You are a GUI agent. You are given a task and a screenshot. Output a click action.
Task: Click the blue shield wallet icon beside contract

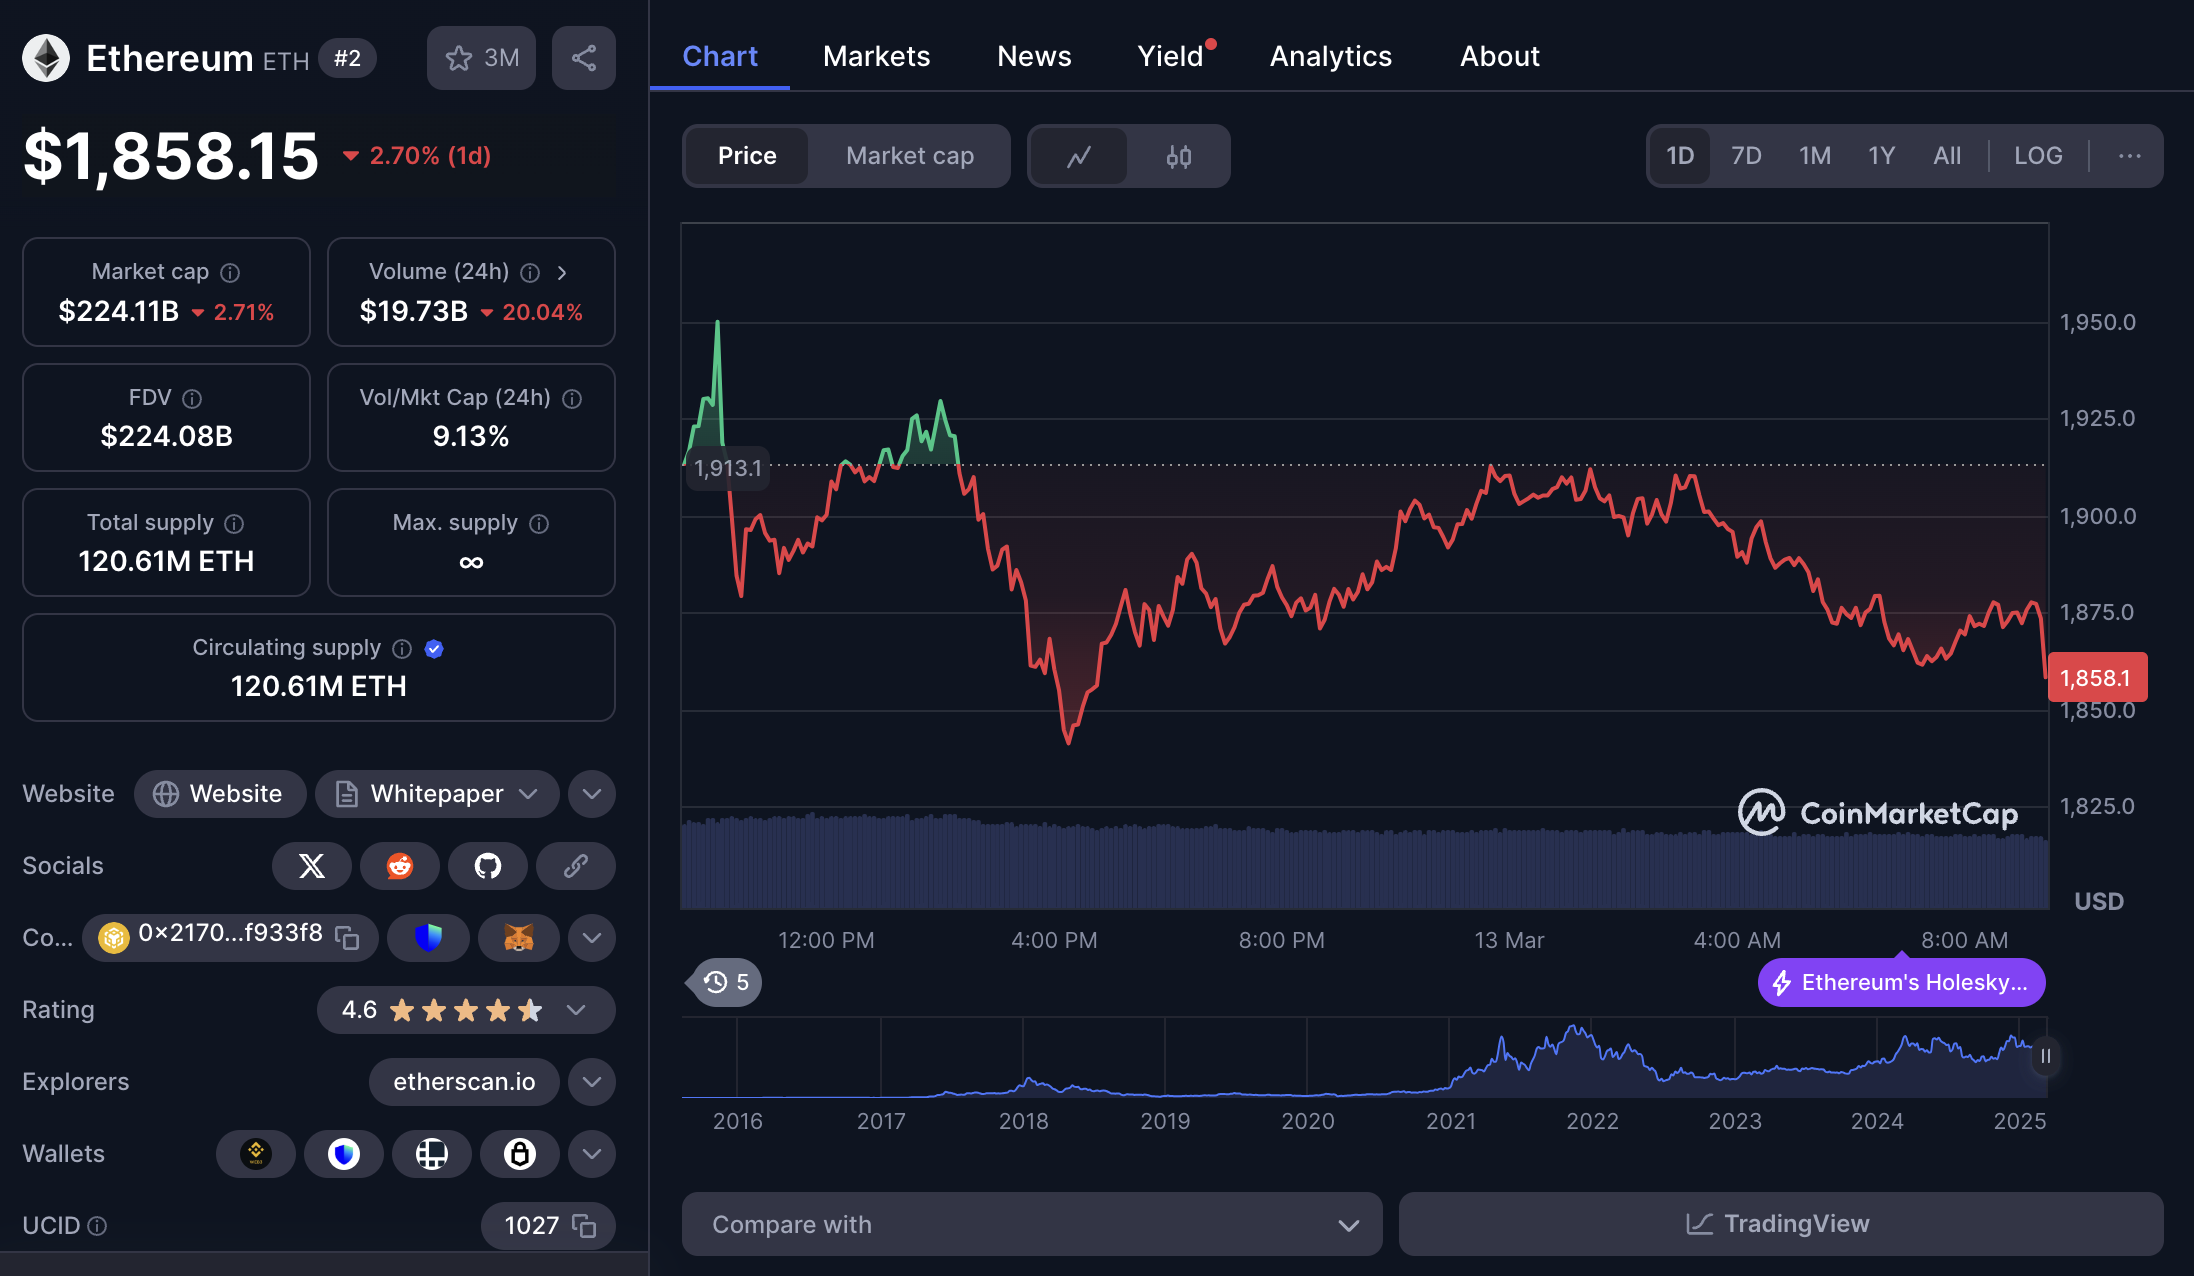(428, 938)
